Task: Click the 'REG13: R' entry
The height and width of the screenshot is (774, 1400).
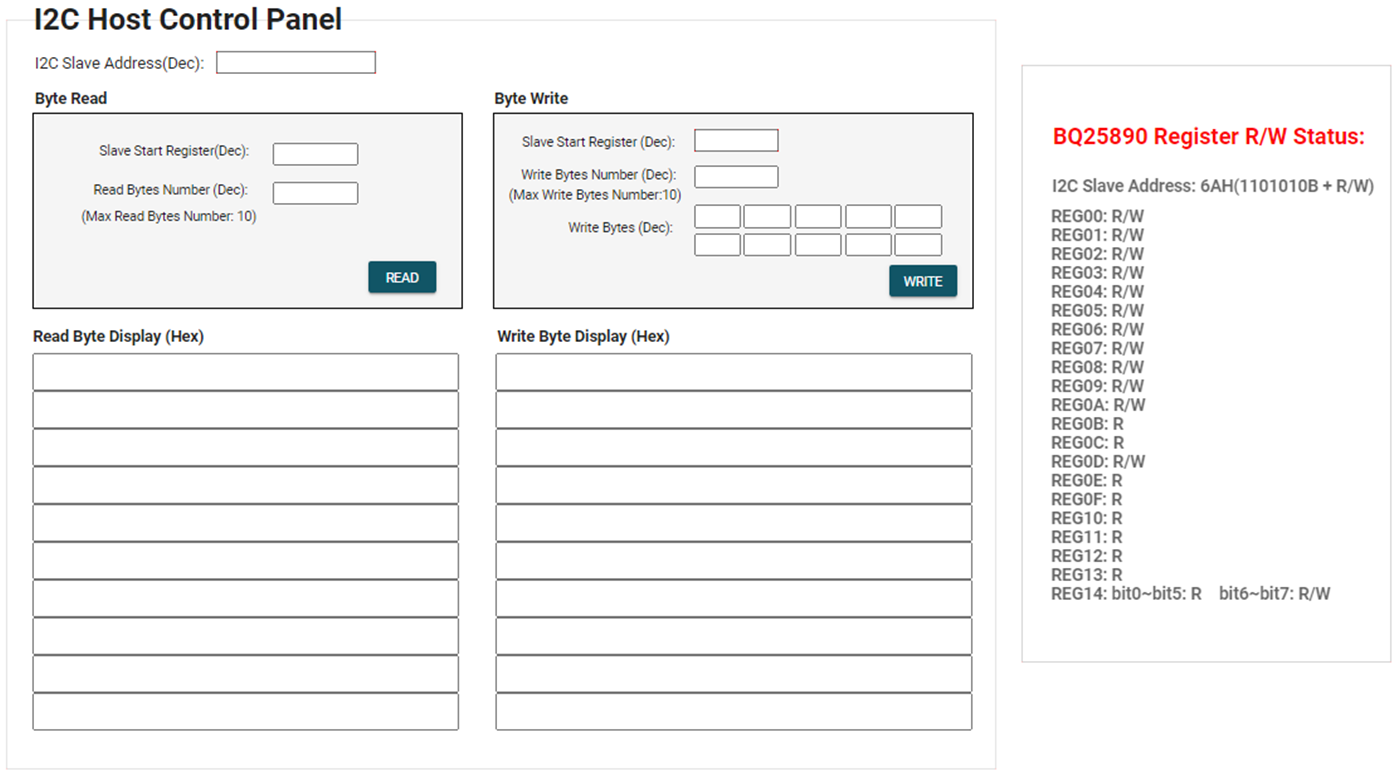Action: 1087,575
